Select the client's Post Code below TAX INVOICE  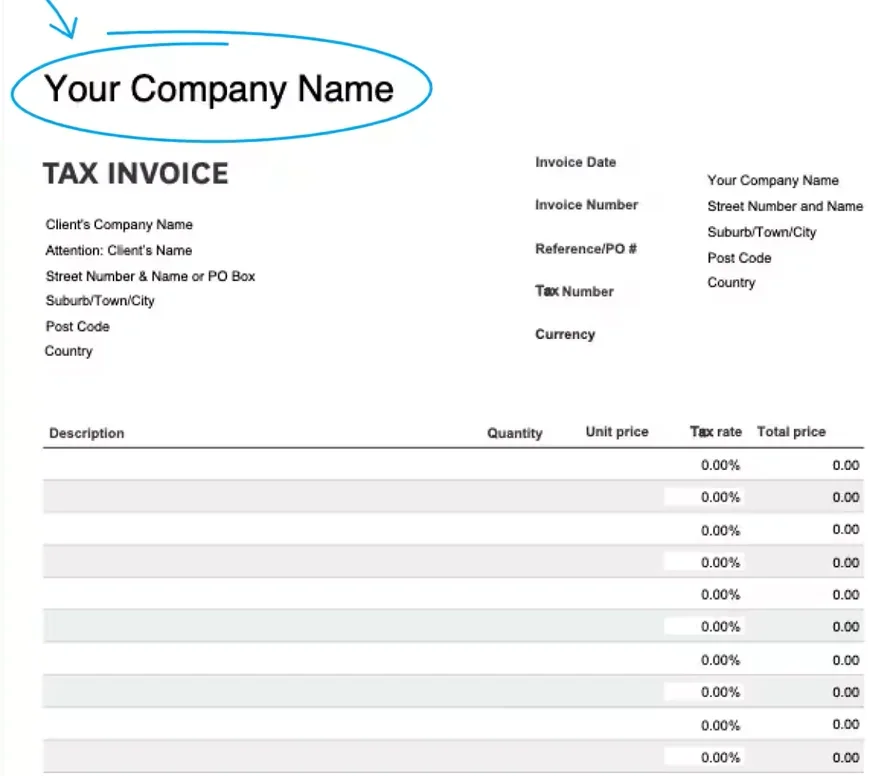(78, 326)
